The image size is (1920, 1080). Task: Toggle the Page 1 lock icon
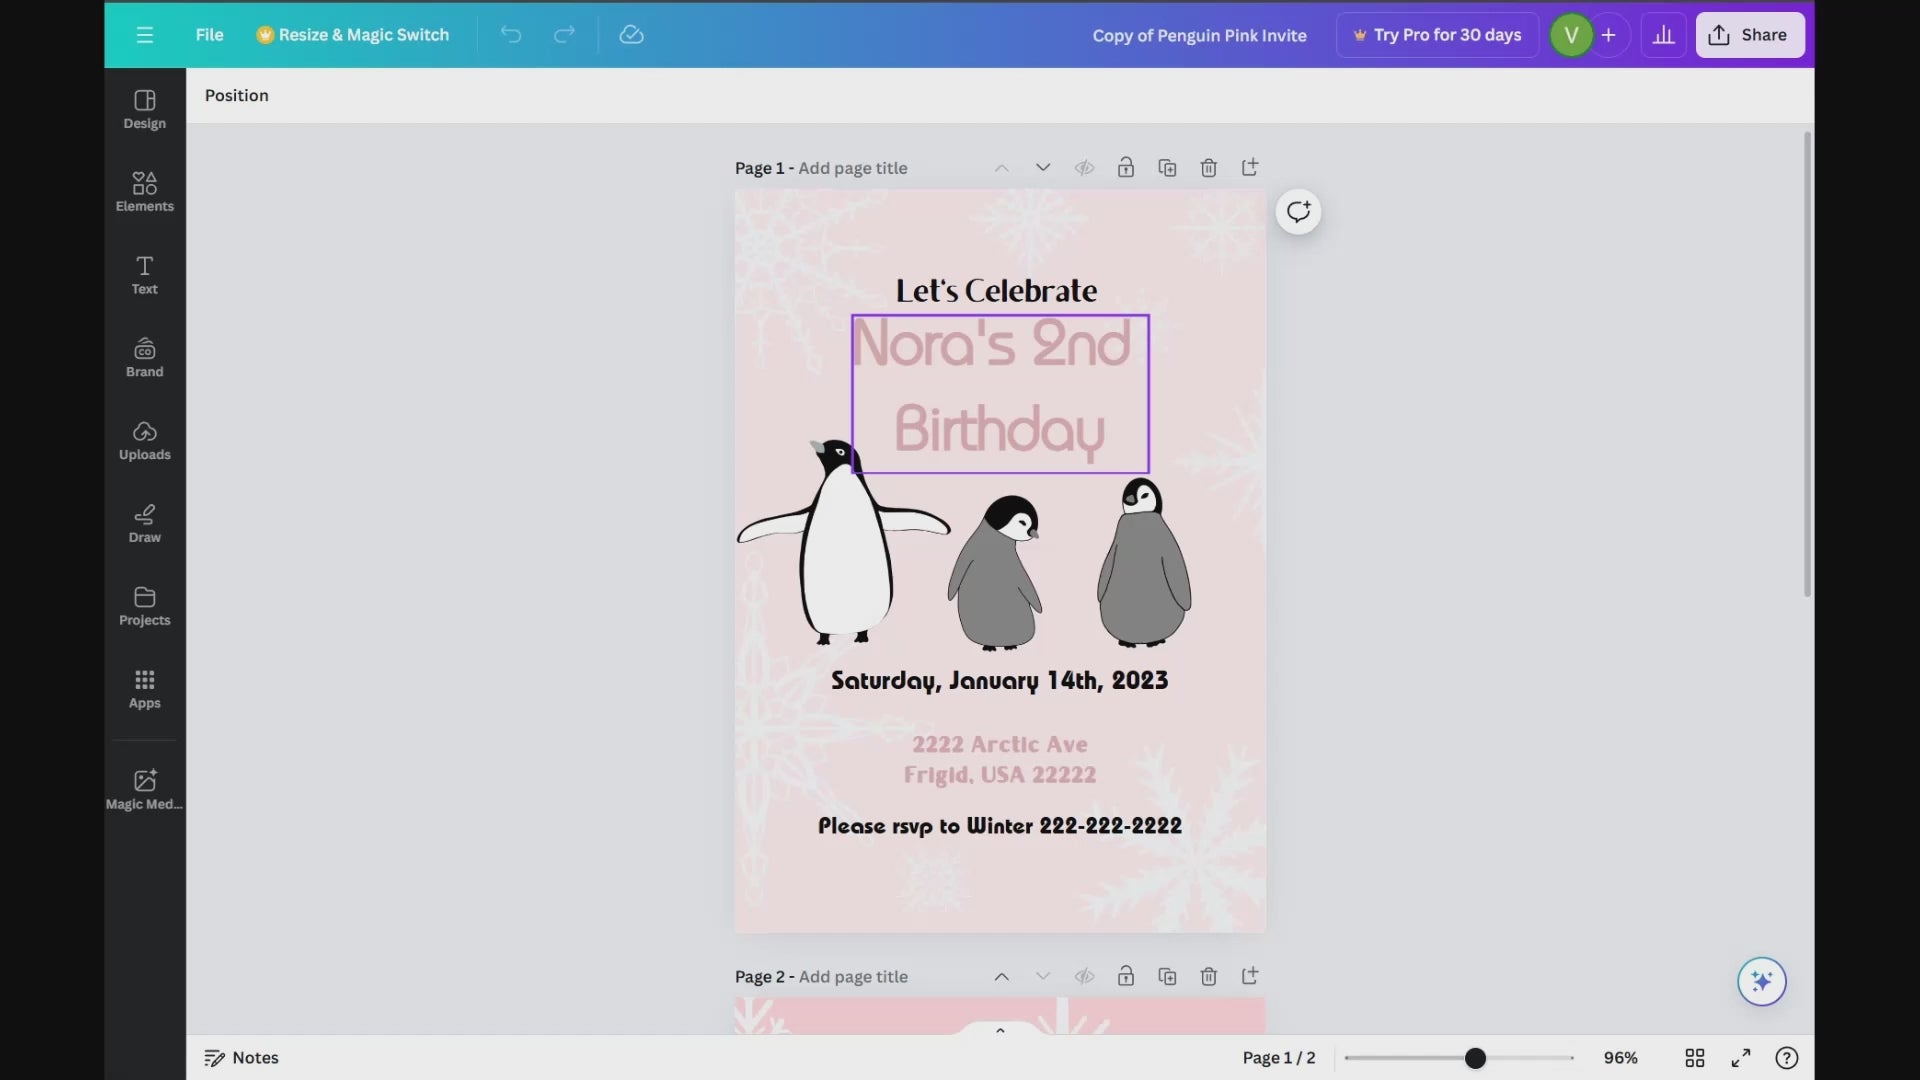1126,168
